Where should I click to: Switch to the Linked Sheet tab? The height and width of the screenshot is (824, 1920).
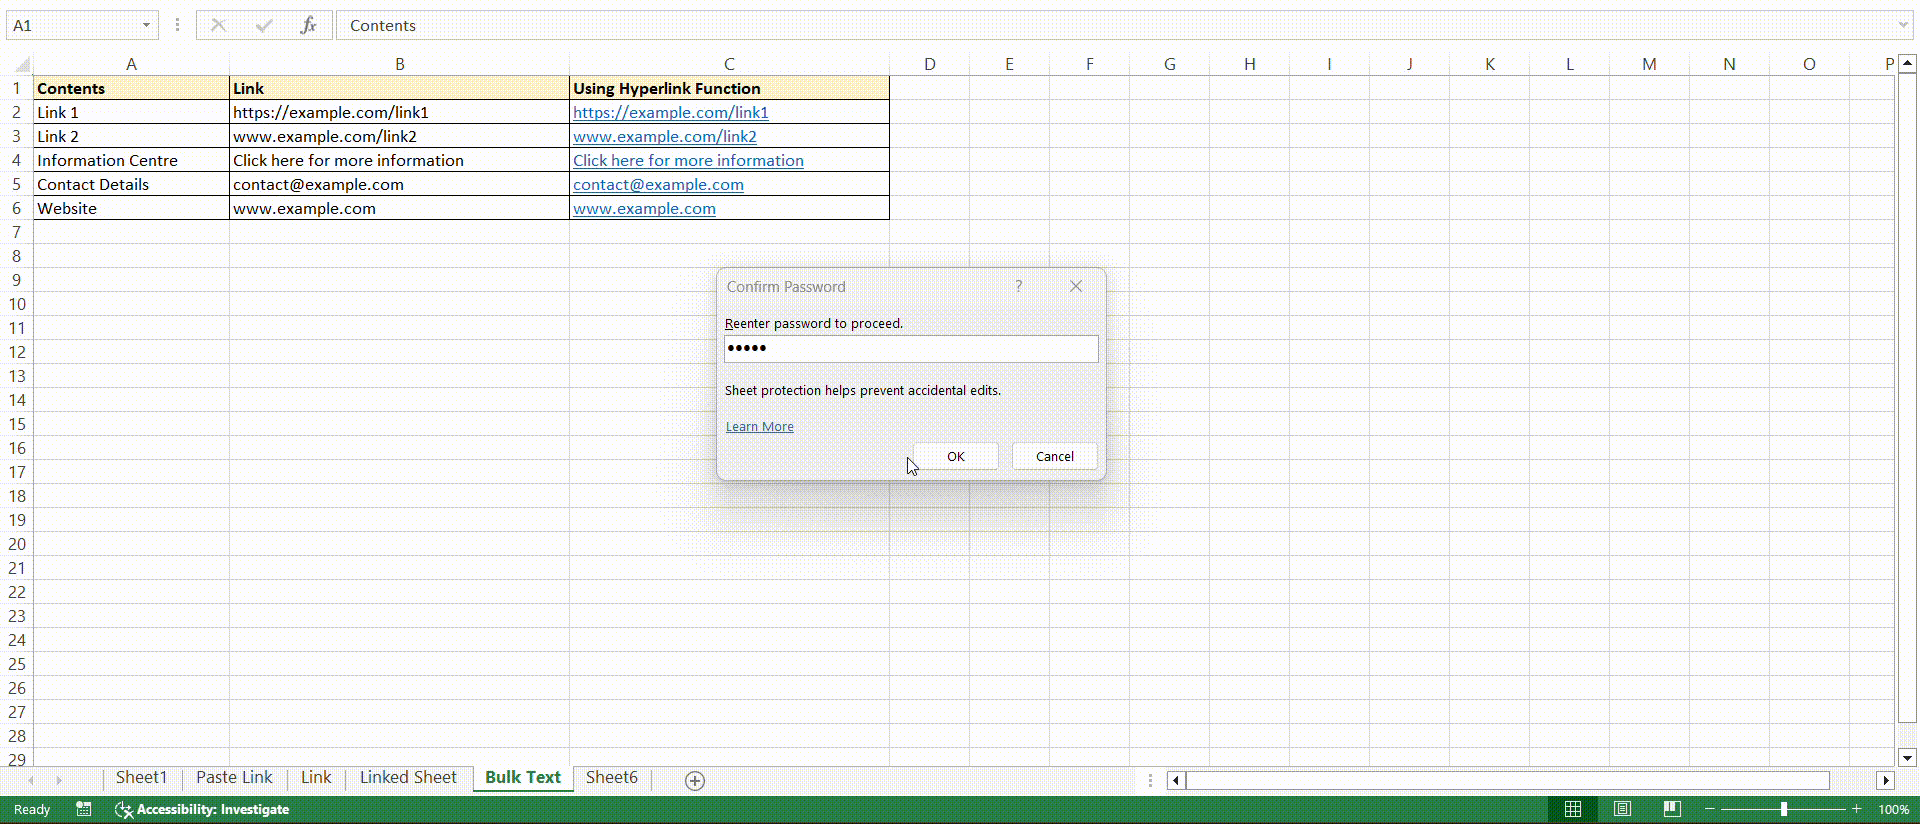408,777
